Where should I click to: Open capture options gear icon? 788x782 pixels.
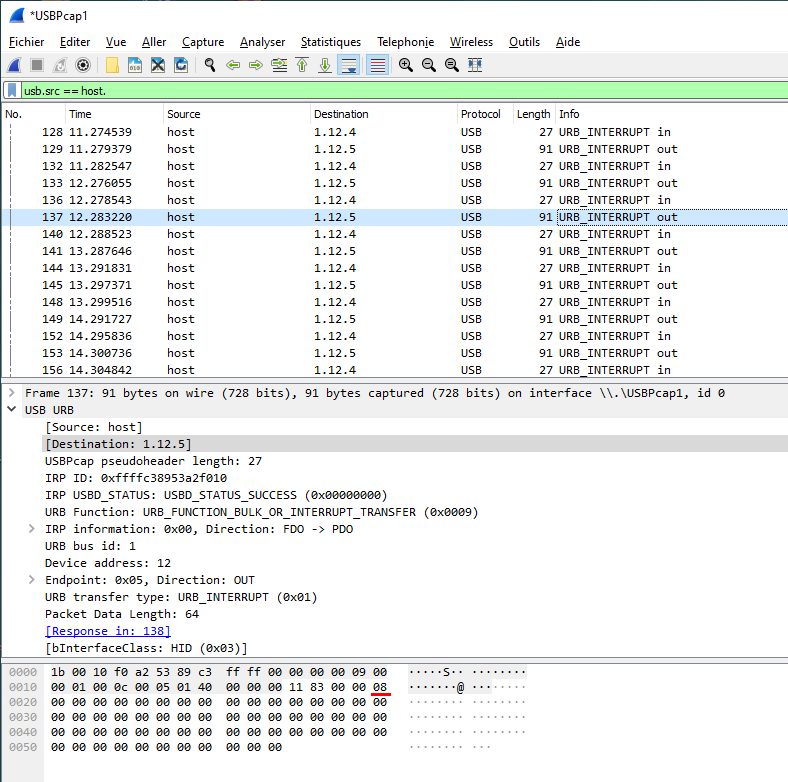[x=83, y=65]
